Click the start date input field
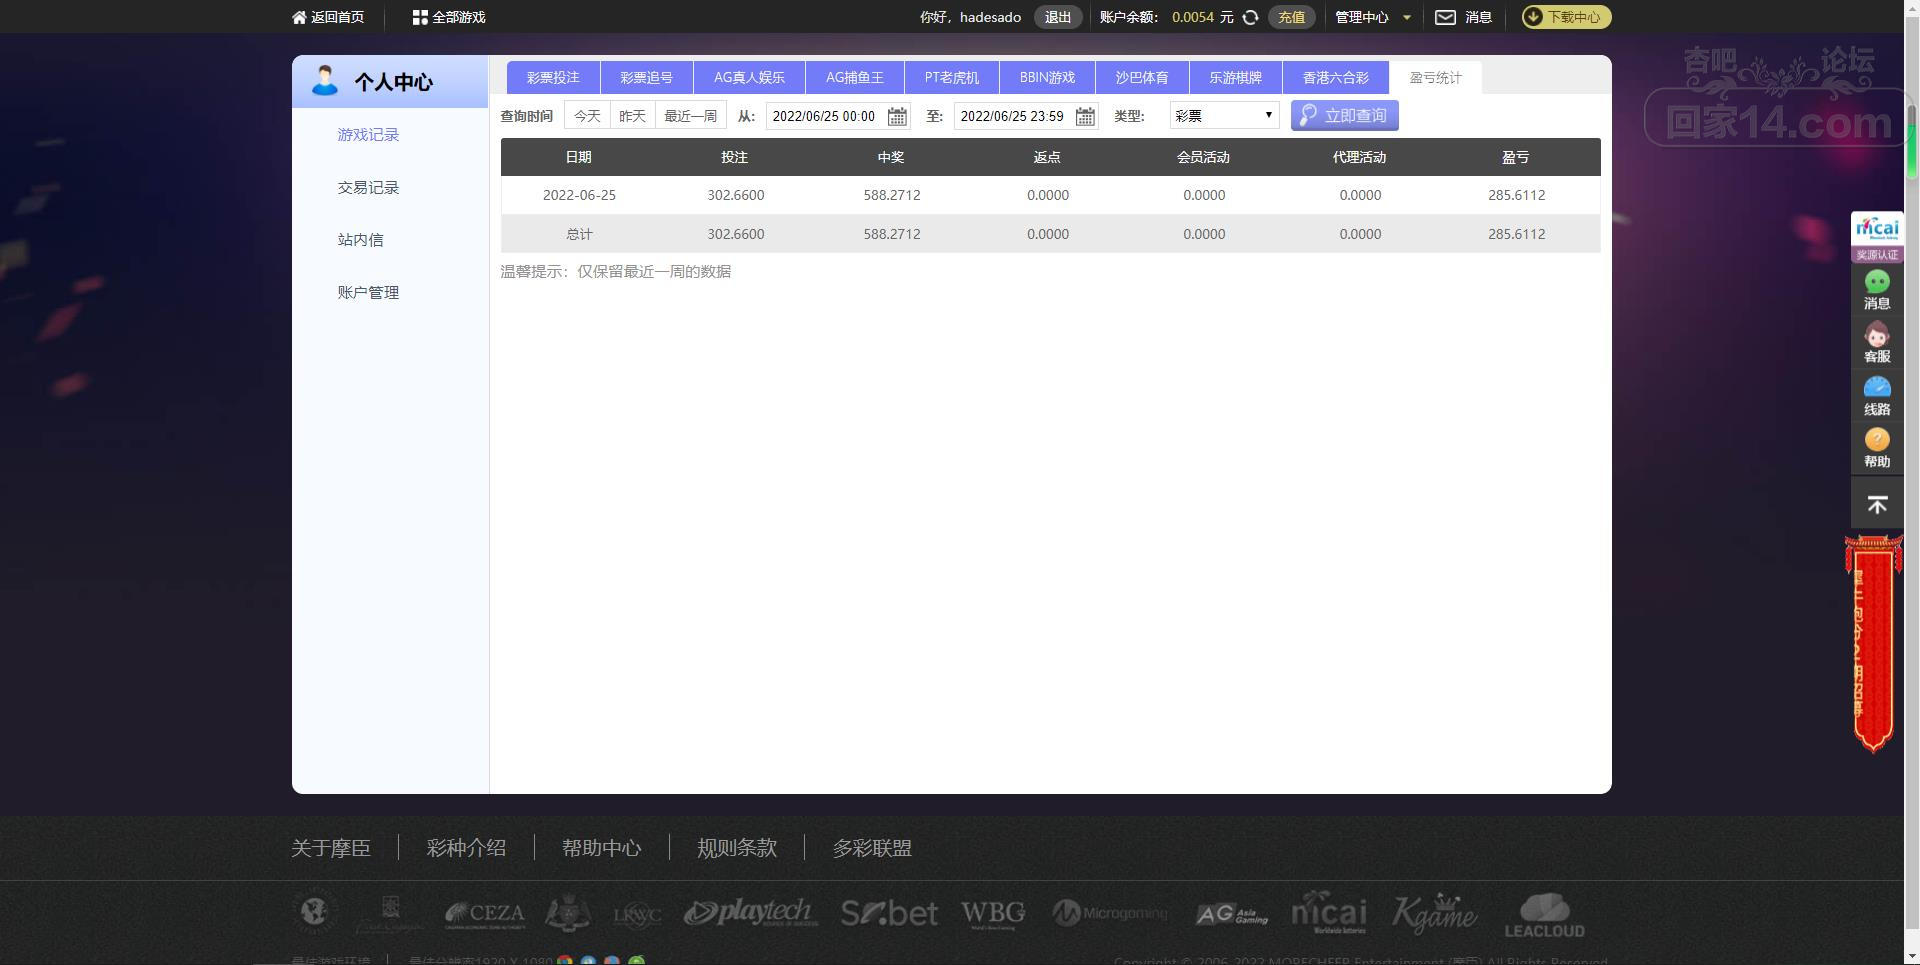 [x=825, y=116]
